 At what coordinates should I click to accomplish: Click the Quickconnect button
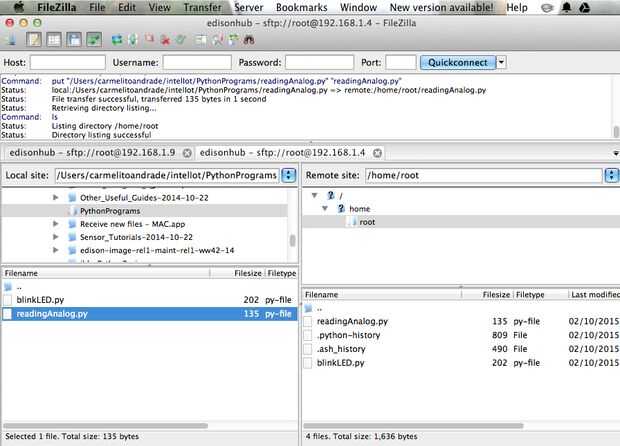(x=457, y=62)
